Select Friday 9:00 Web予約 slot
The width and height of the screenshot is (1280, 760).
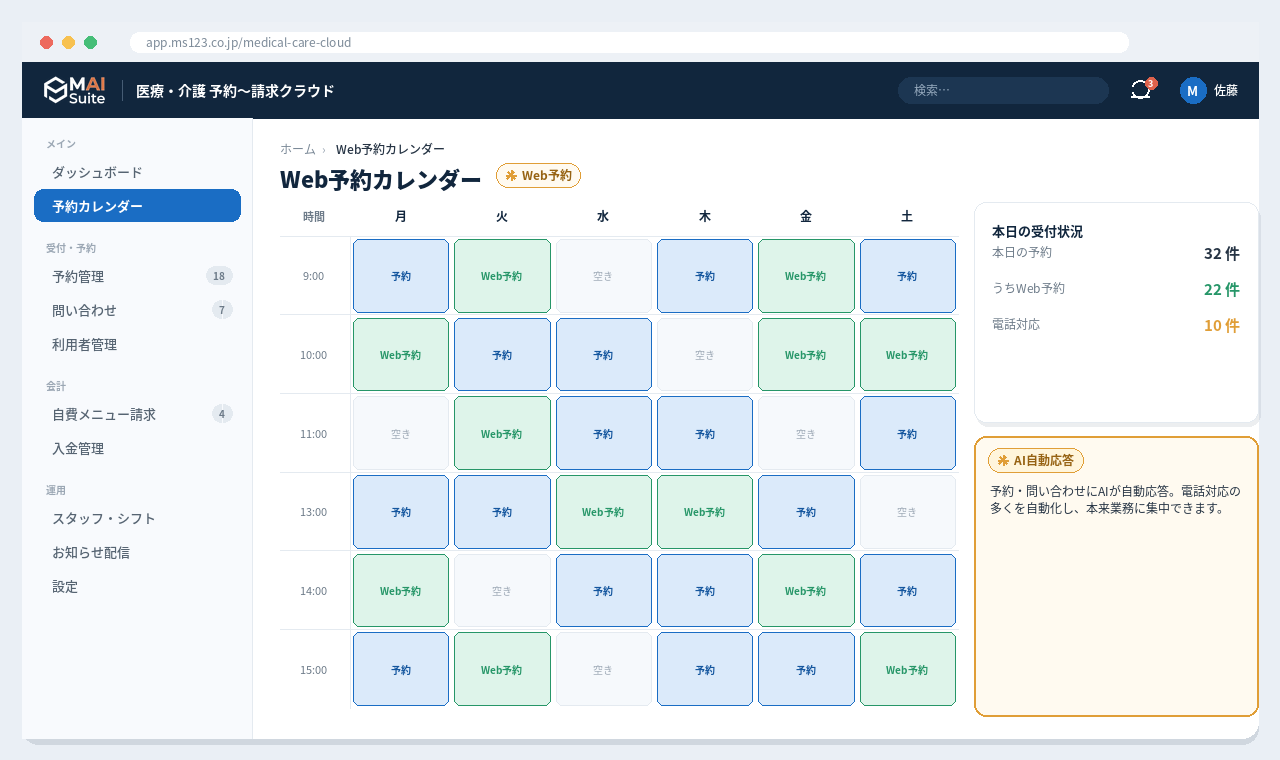pos(806,276)
